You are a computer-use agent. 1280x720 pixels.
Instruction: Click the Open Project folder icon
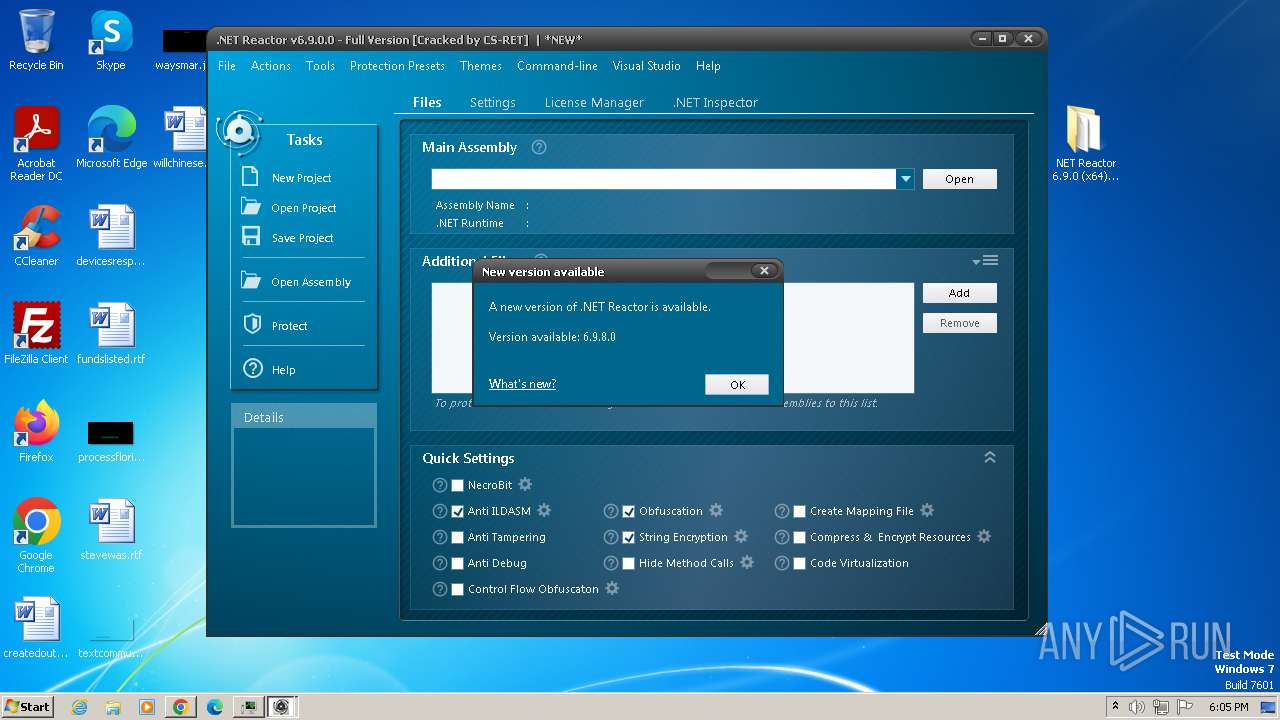tap(251, 207)
